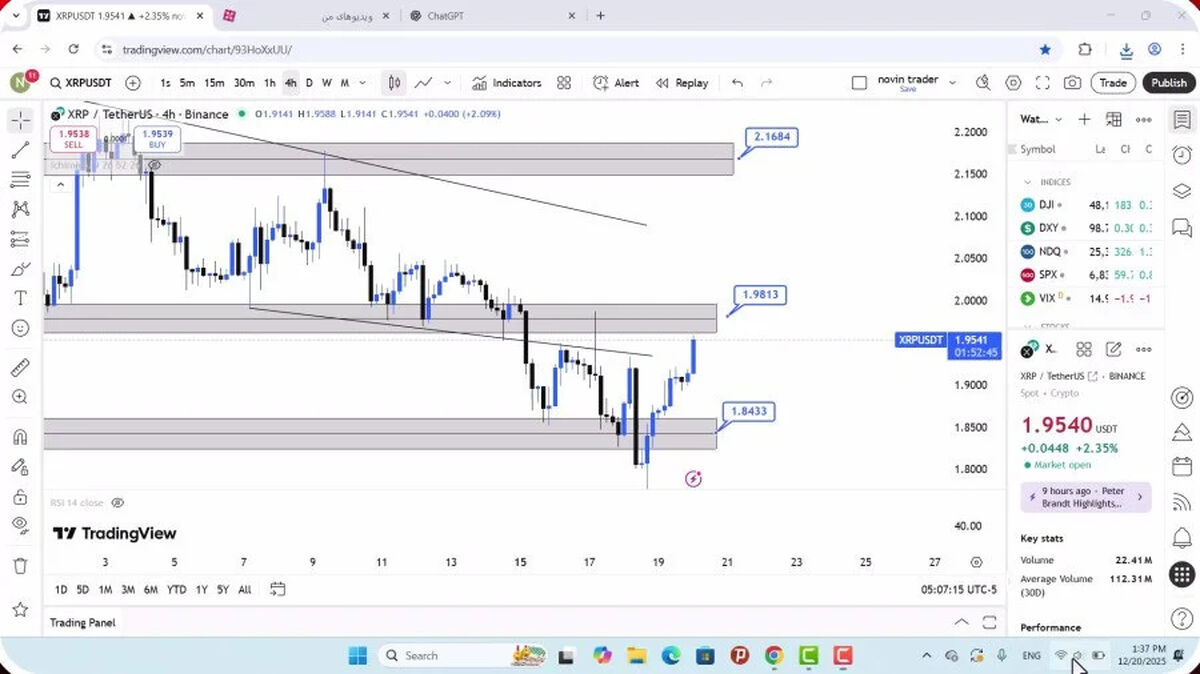The width and height of the screenshot is (1200, 674).
Task: Open the 05:07:15 UTC-5 timezone menu
Action: click(959, 590)
